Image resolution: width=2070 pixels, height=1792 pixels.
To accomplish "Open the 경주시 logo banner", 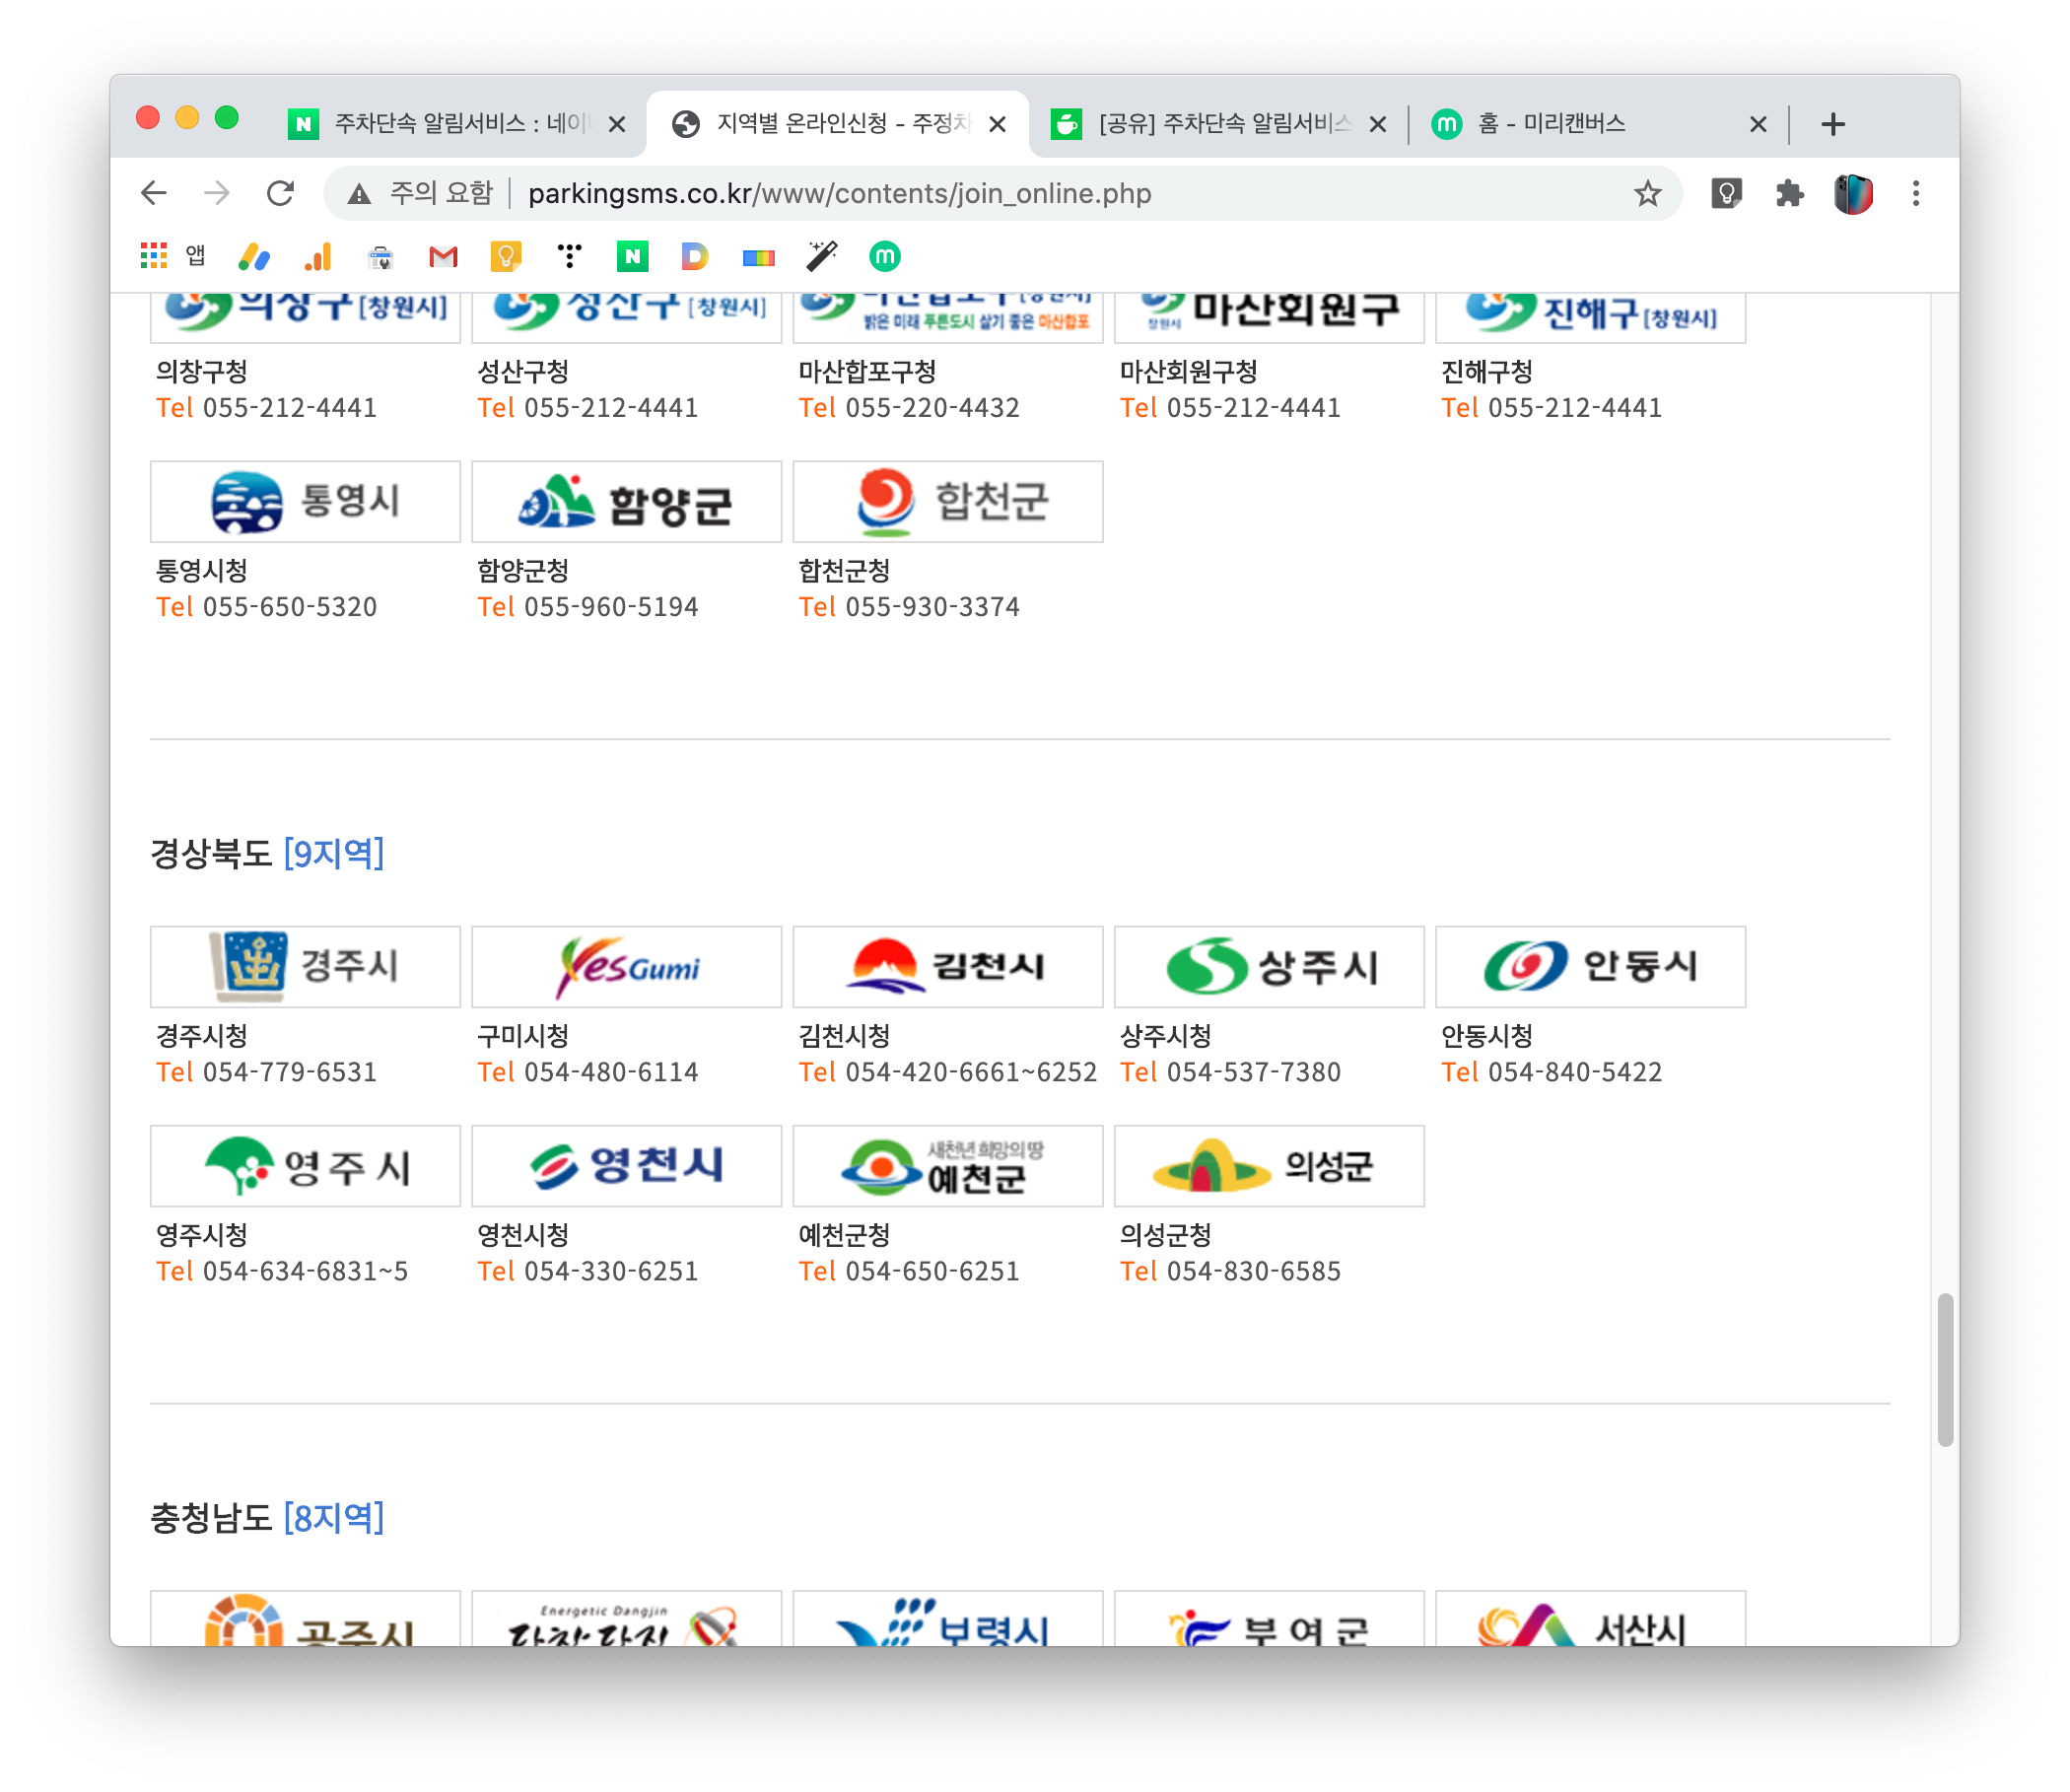I will coord(305,965).
